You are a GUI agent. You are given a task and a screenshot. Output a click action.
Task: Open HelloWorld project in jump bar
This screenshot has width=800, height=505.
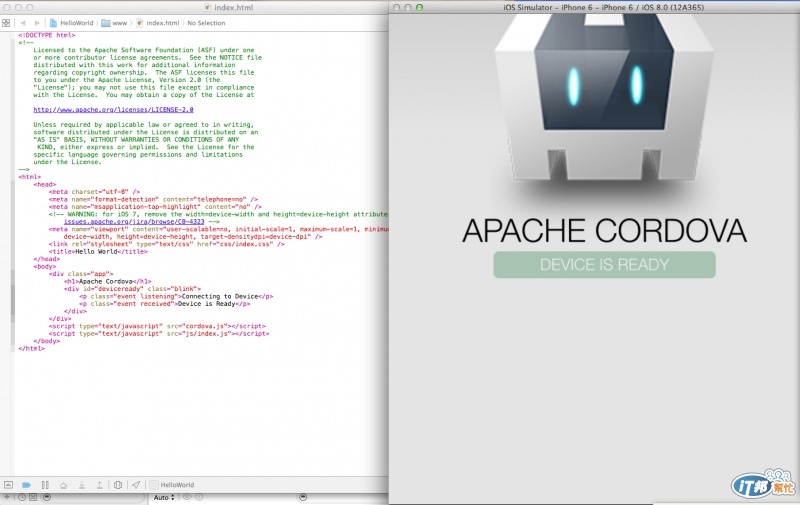pyautogui.click(x=72, y=23)
